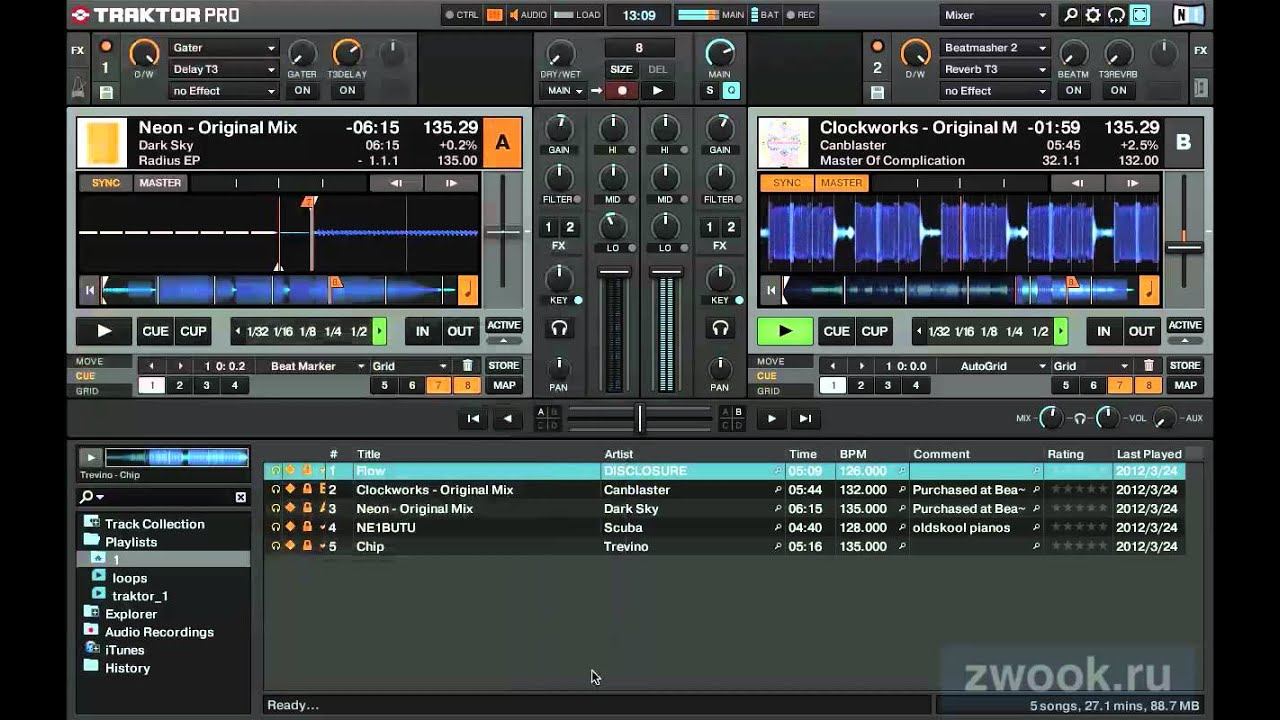Image resolution: width=1280 pixels, height=720 pixels.
Task: Toggle the fullscreen layout icon in the header
Action: [x=1139, y=15]
